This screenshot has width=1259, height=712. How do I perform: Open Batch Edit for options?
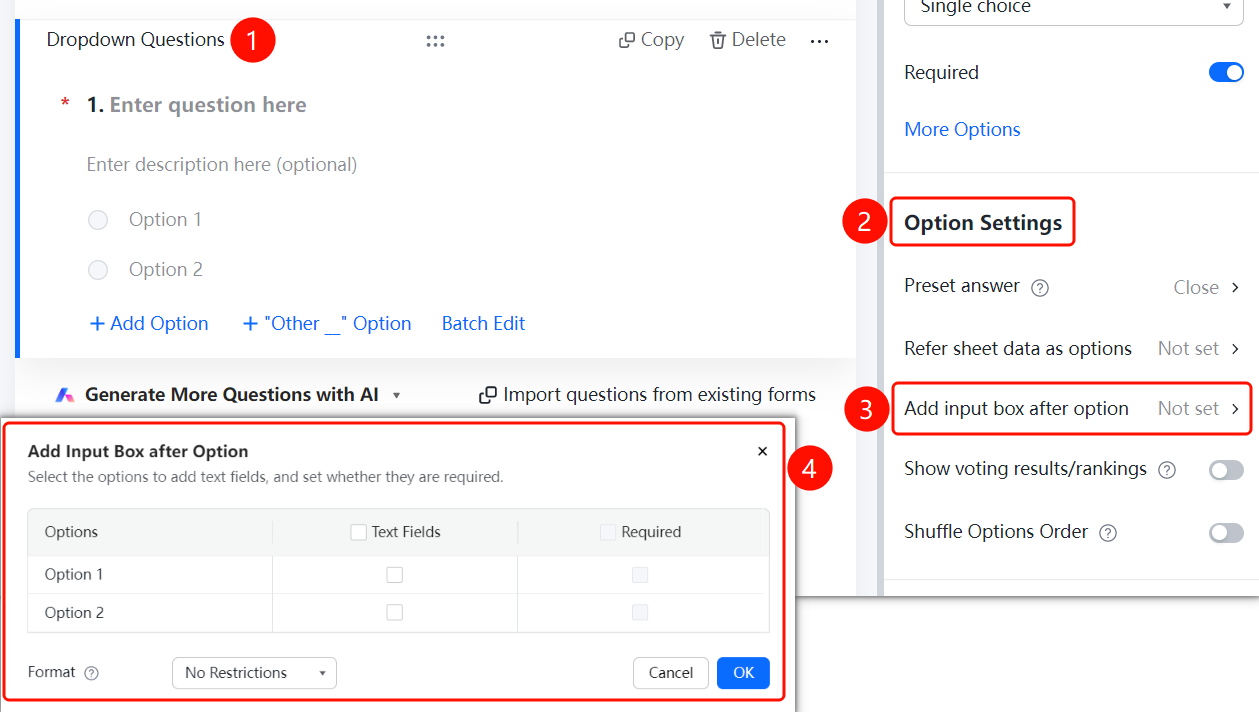483,324
